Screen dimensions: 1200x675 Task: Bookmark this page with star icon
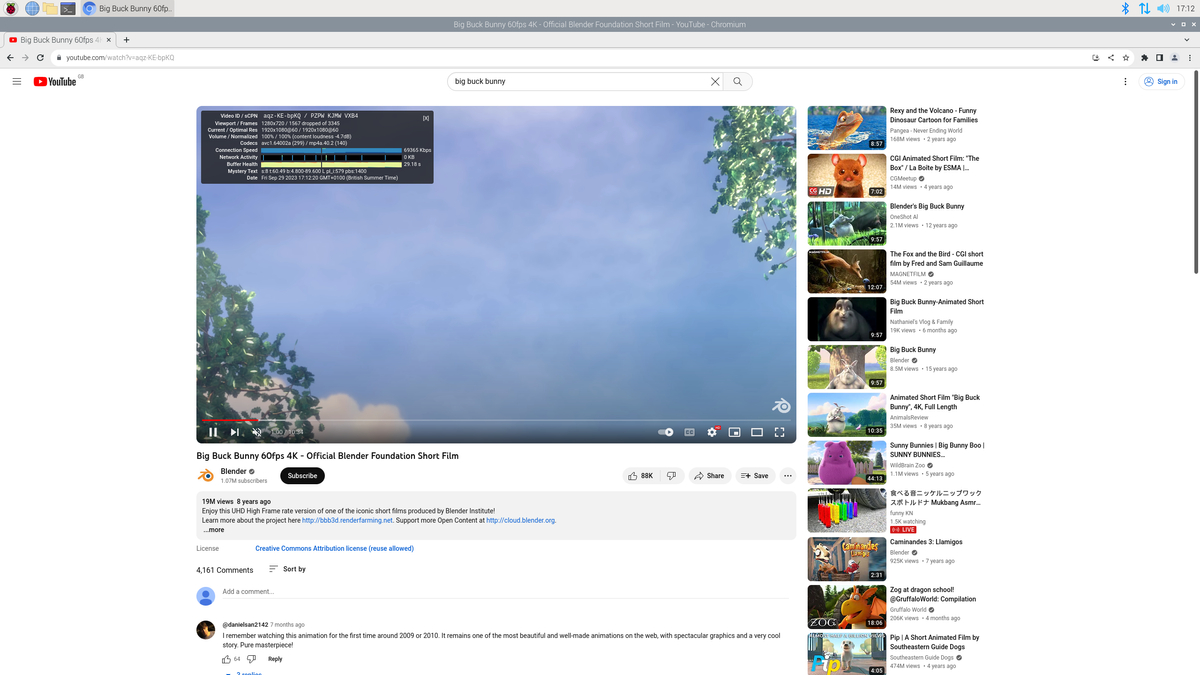click(x=1126, y=57)
